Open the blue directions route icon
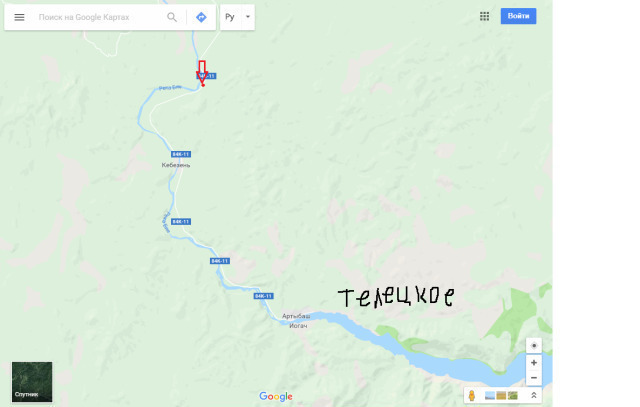The image size is (640, 407). coord(201,17)
